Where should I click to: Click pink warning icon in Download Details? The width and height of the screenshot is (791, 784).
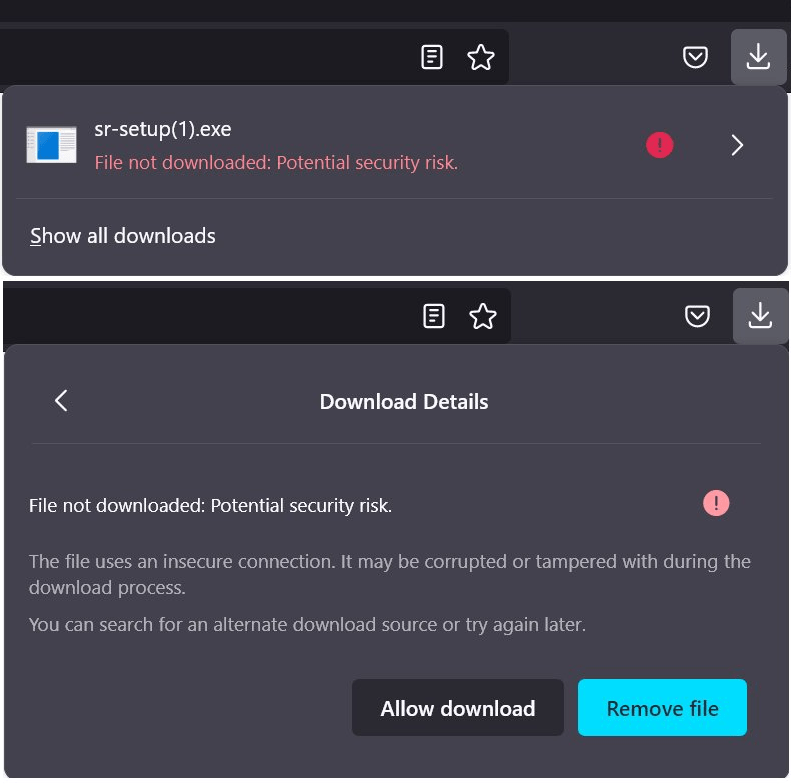(716, 503)
